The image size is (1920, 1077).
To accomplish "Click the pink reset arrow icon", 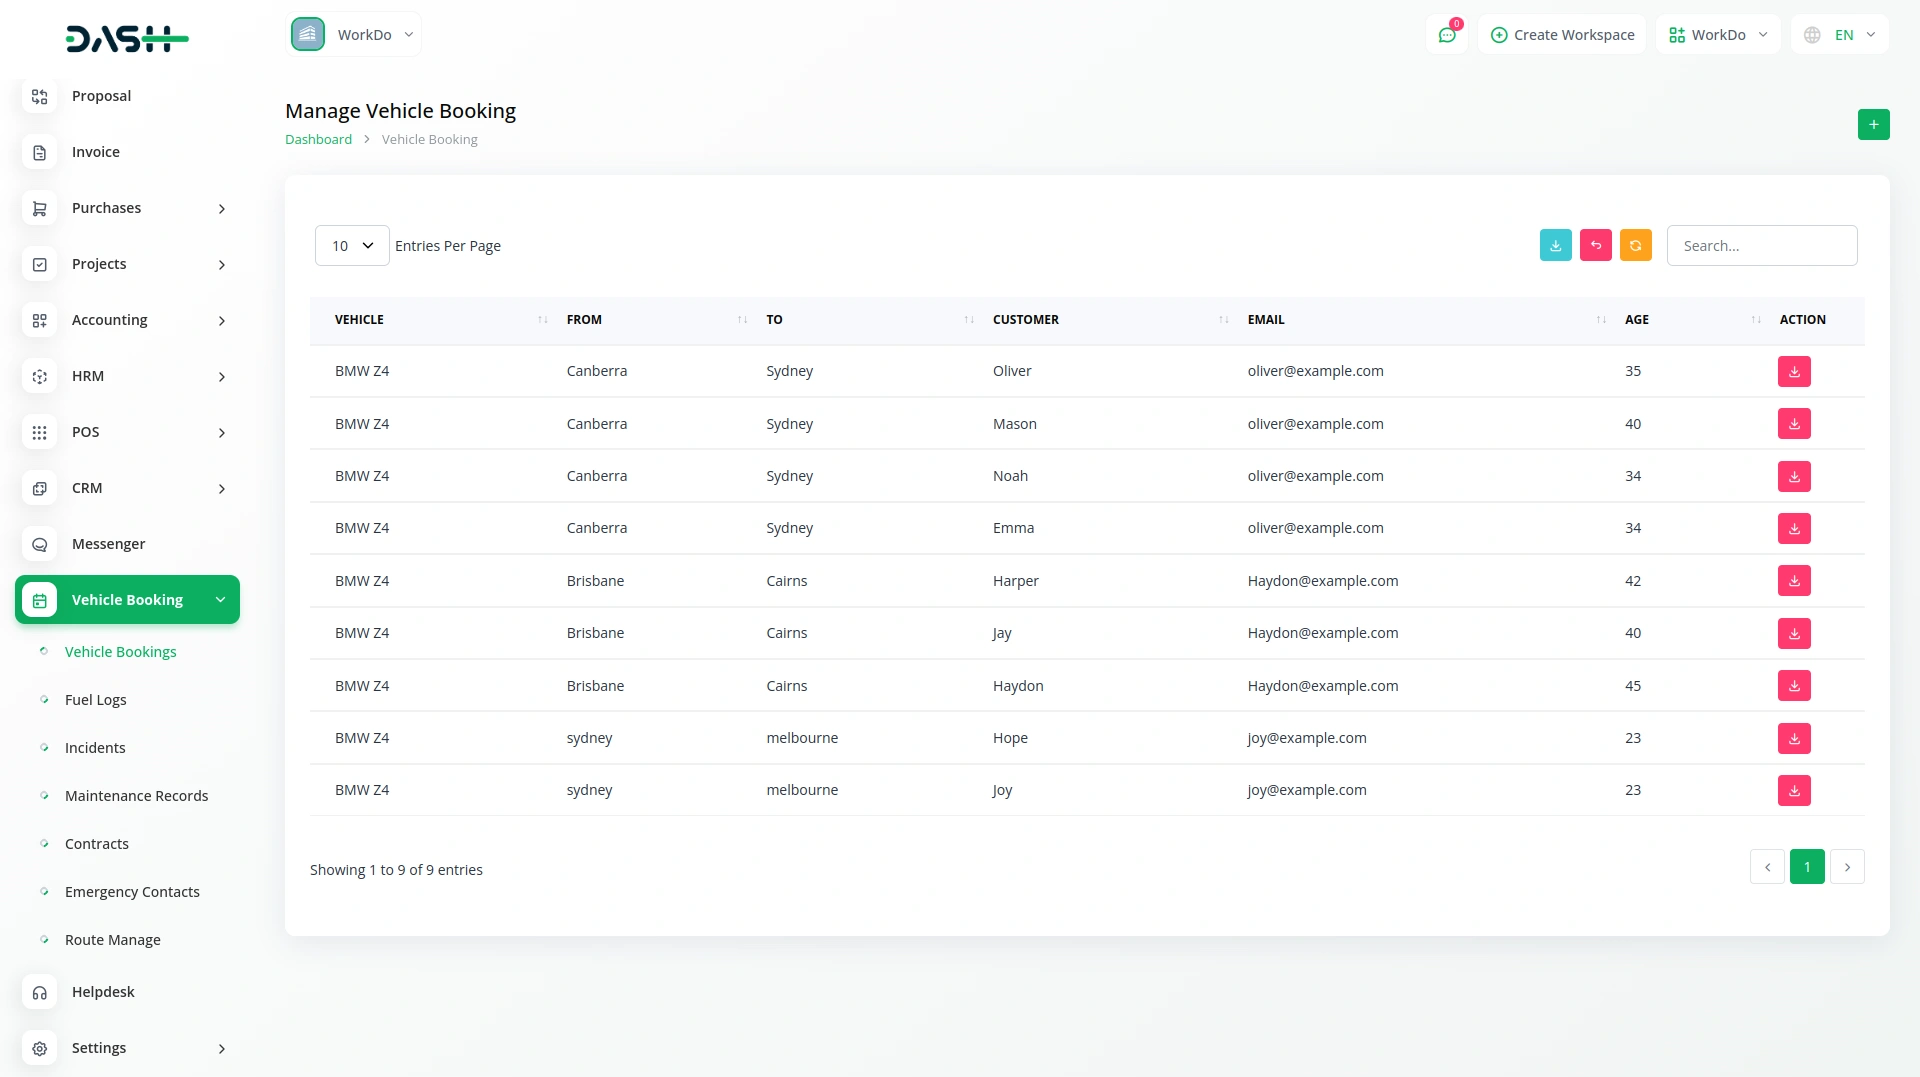I will (x=1595, y=246).
